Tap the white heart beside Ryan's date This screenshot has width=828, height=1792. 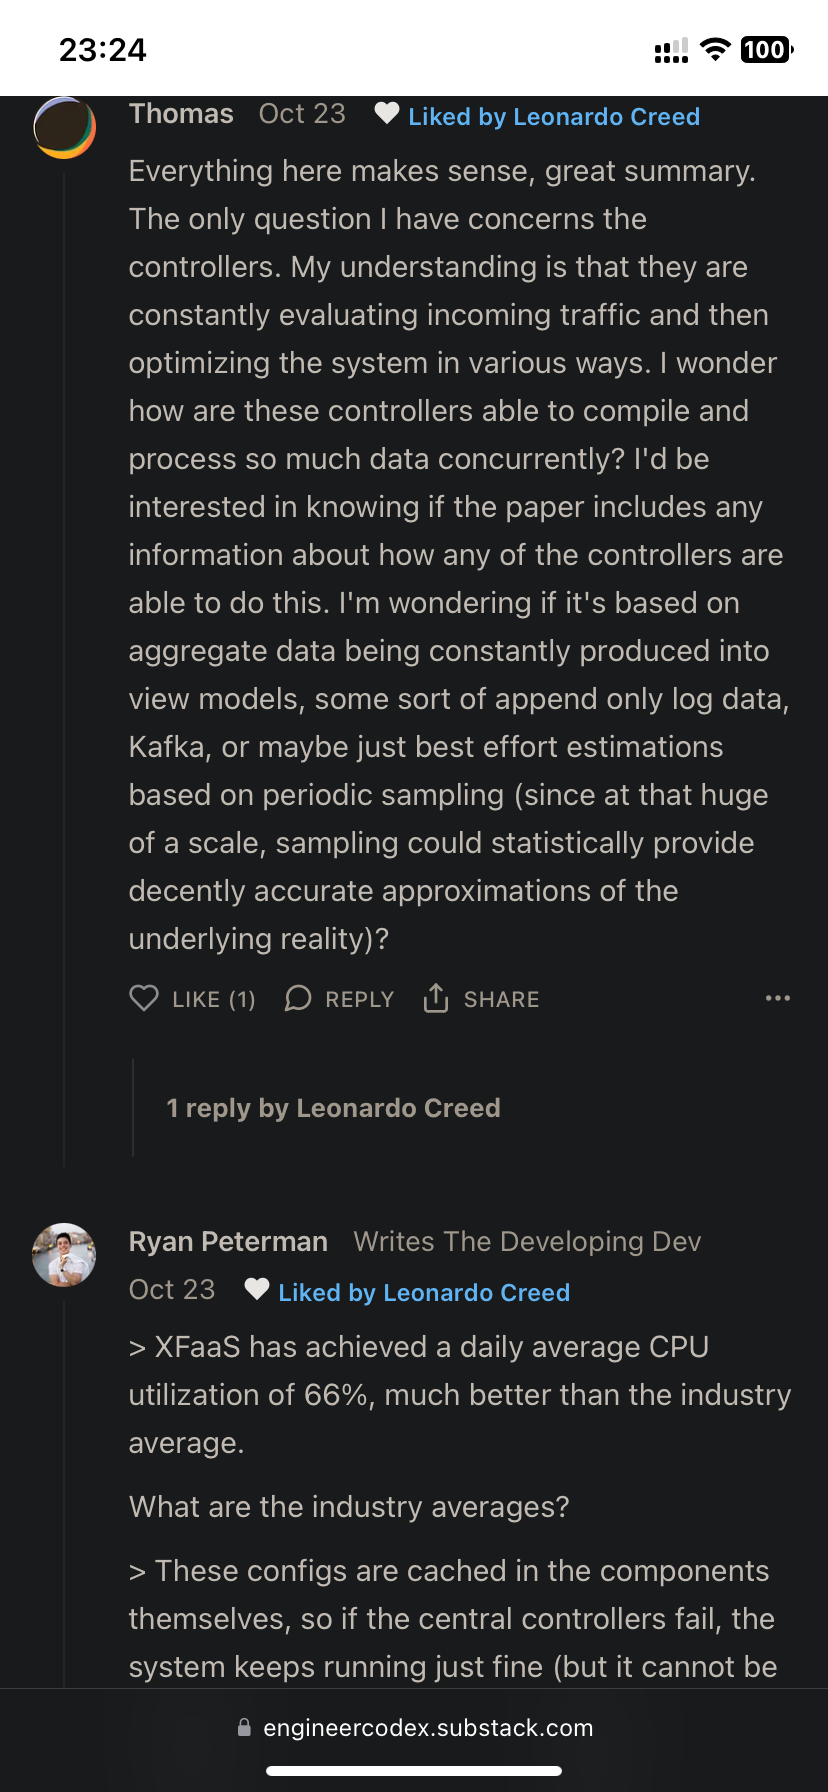(257, 1290)
